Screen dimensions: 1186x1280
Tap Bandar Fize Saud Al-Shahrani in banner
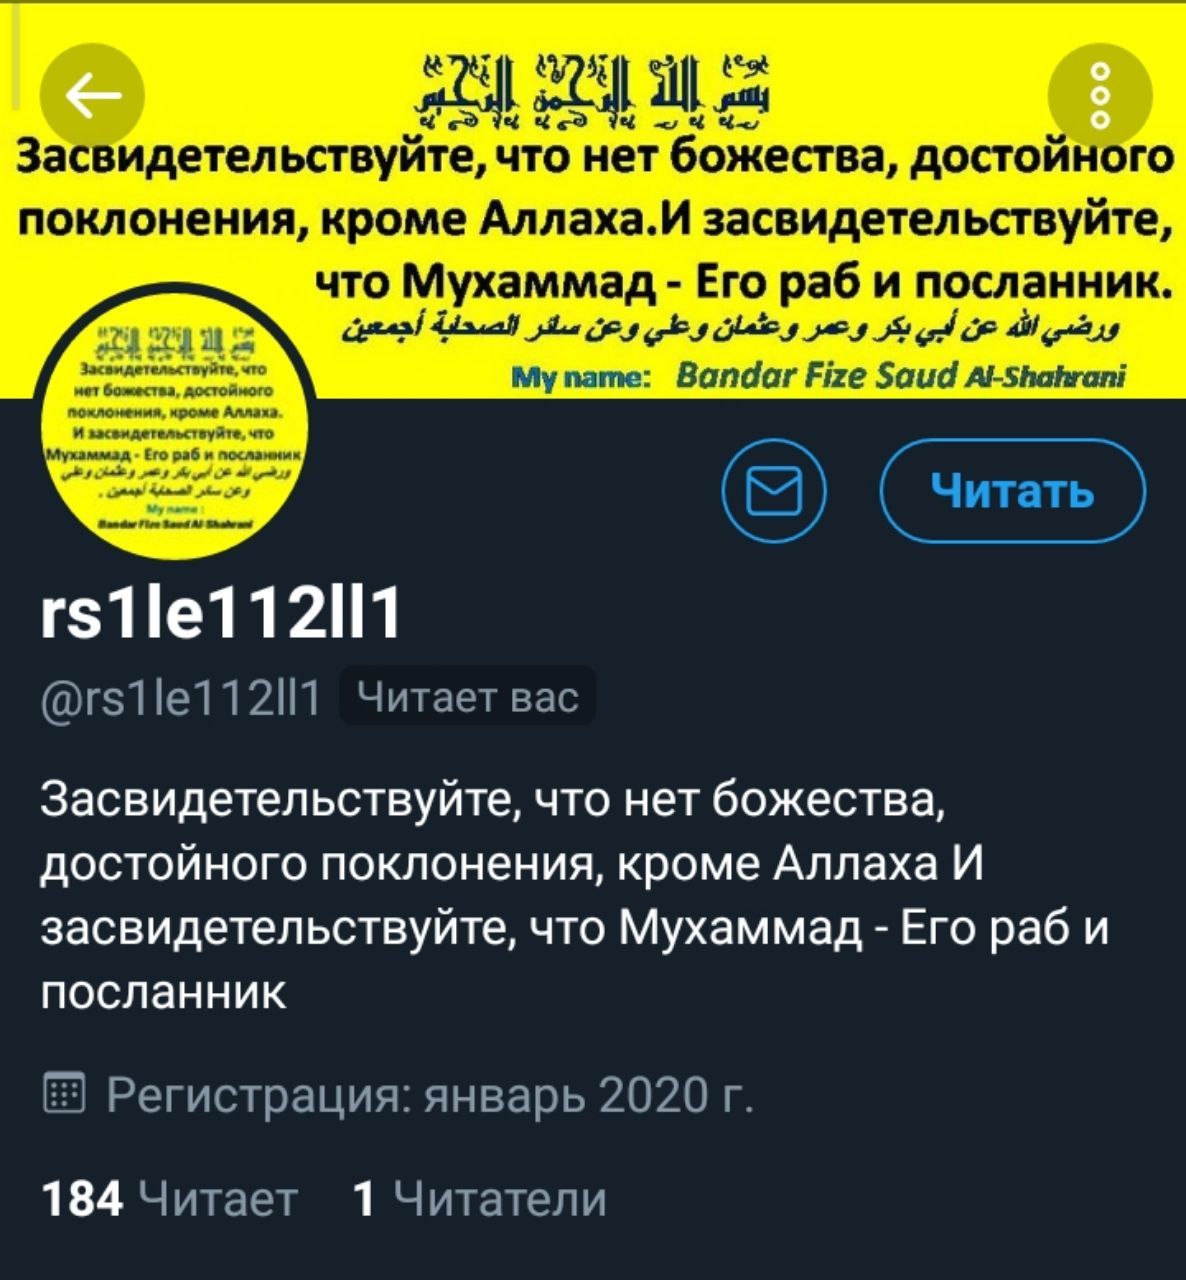(901, 376)
